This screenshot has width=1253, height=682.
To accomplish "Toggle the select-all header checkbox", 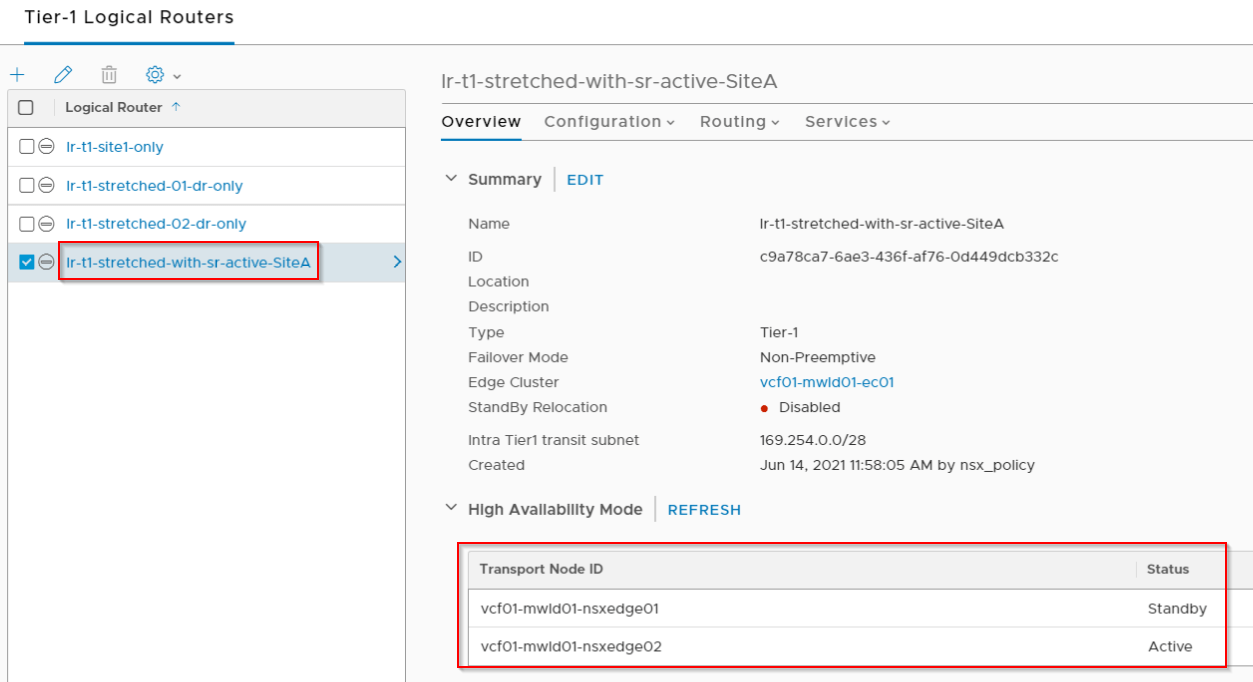I will pos(26,108).
